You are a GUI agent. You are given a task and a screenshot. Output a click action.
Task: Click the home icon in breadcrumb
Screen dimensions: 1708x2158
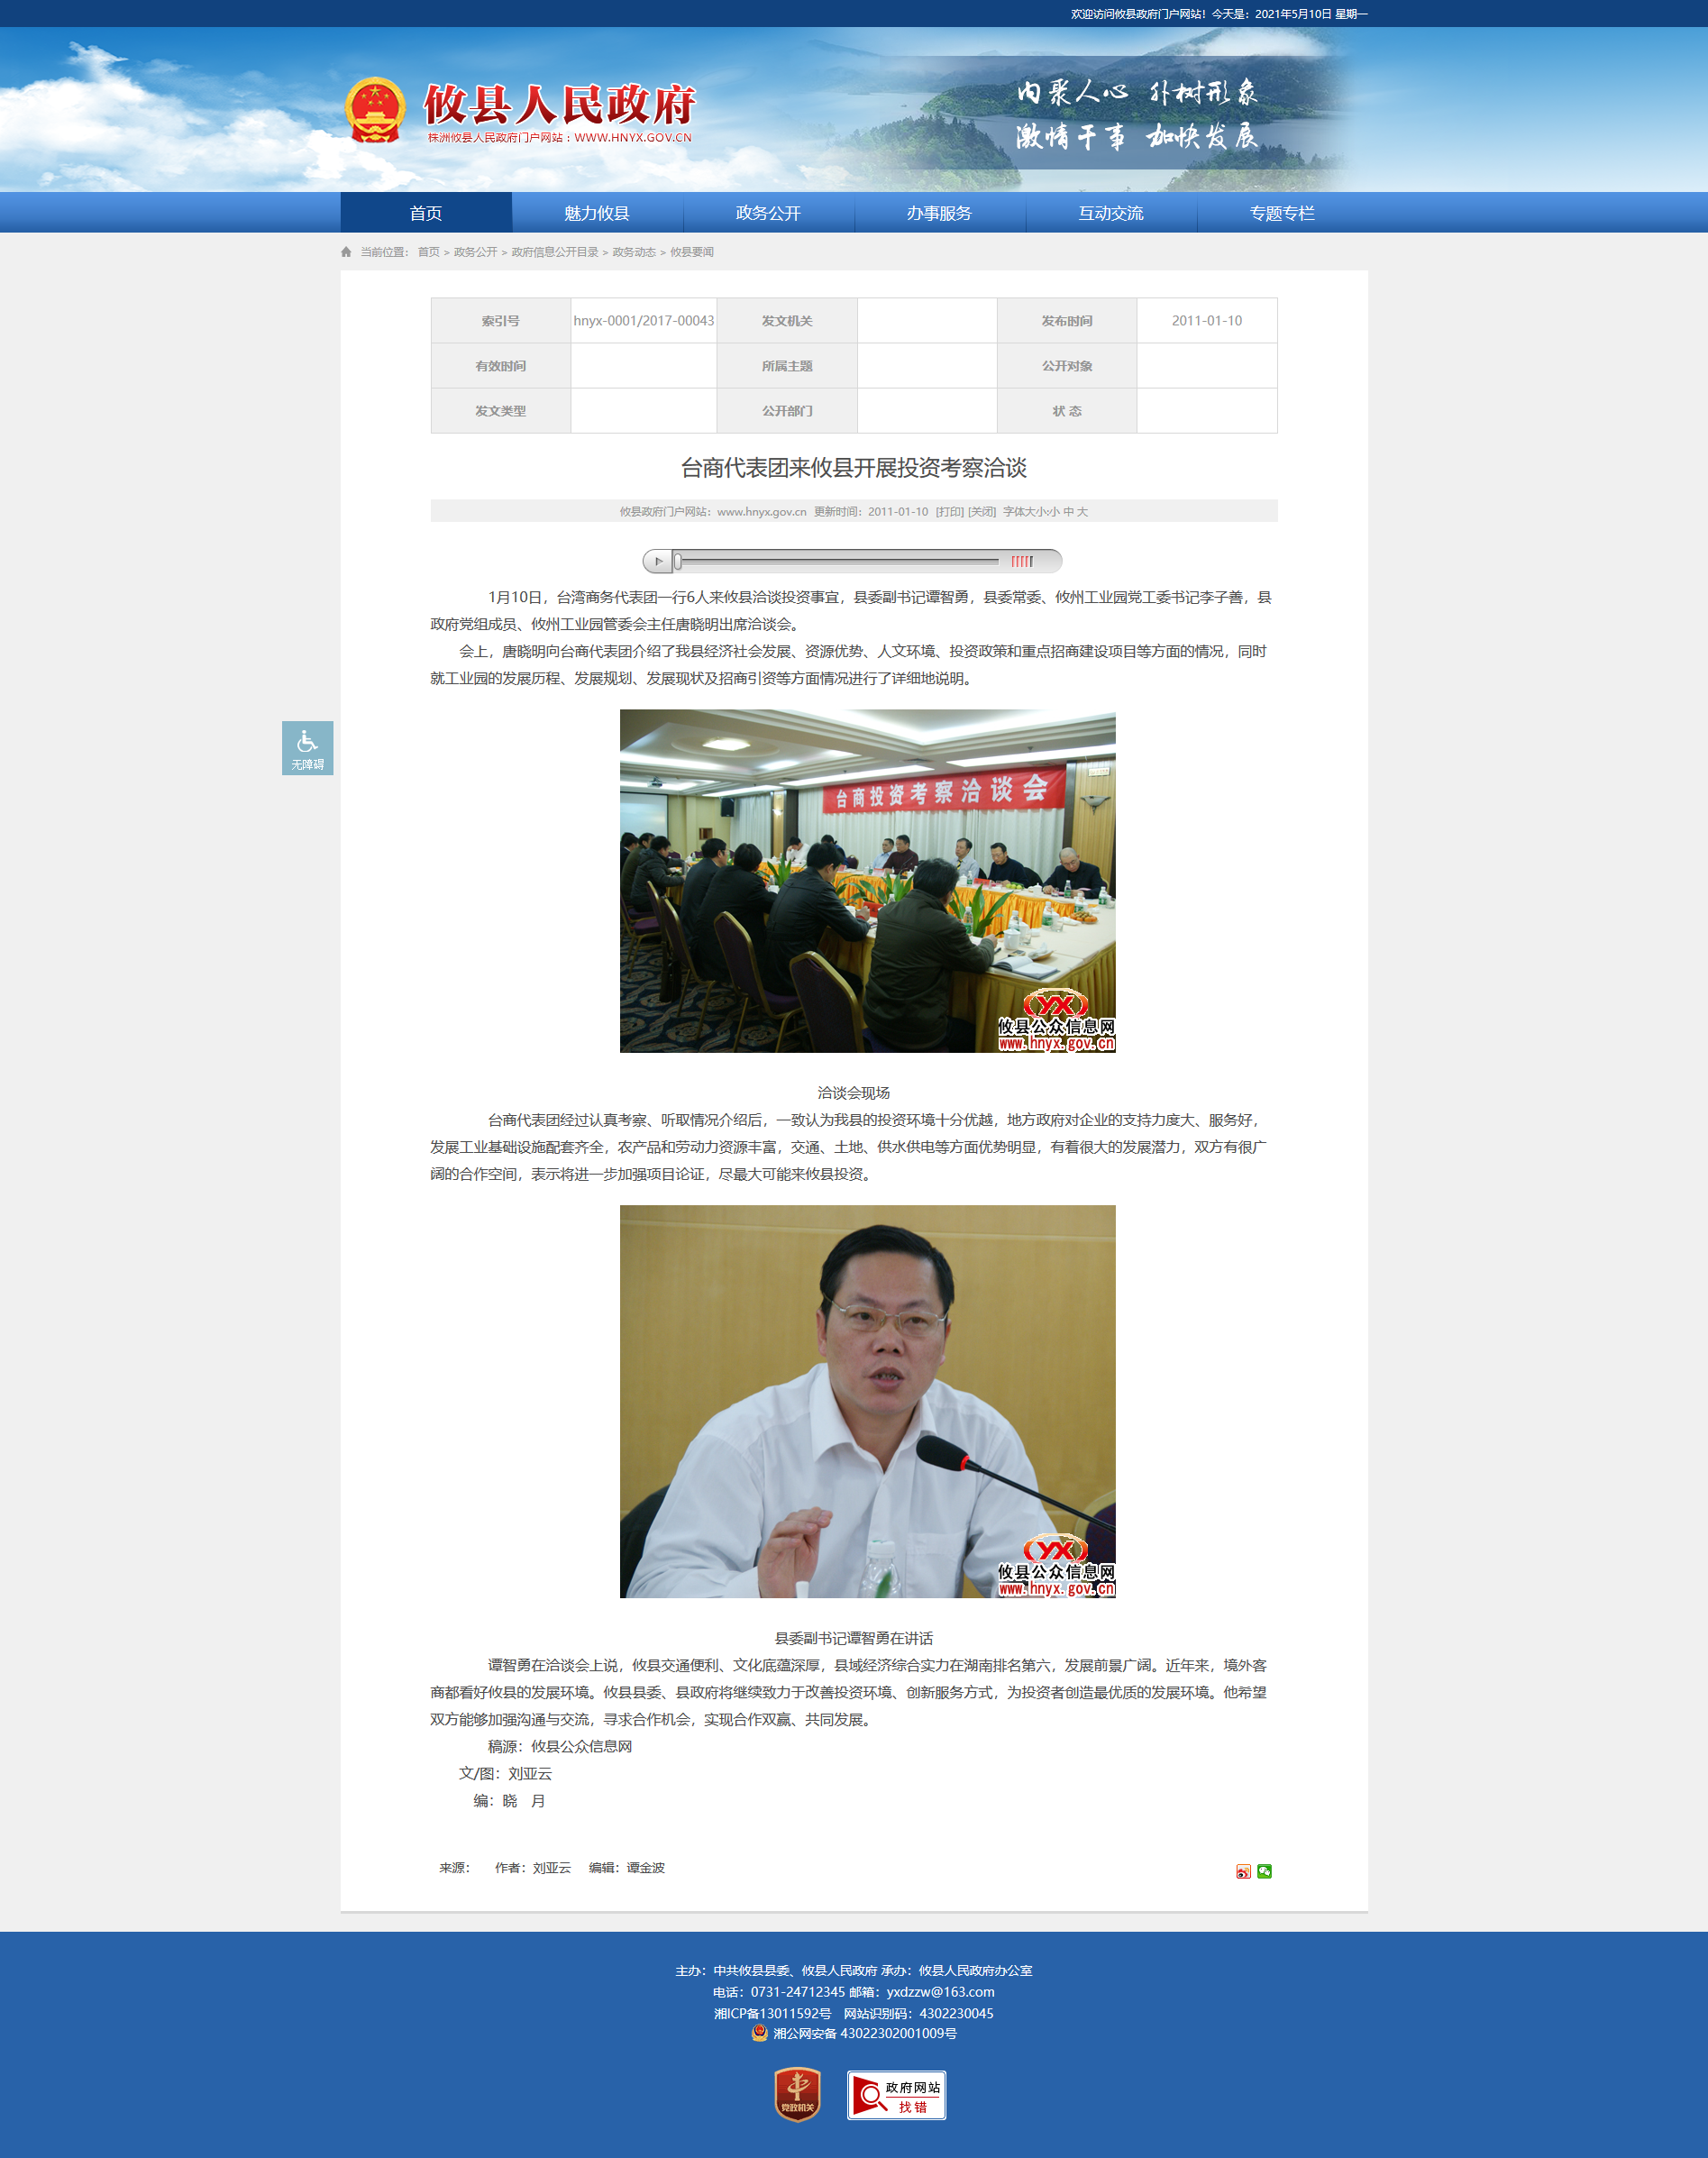(x=346, y=252)
